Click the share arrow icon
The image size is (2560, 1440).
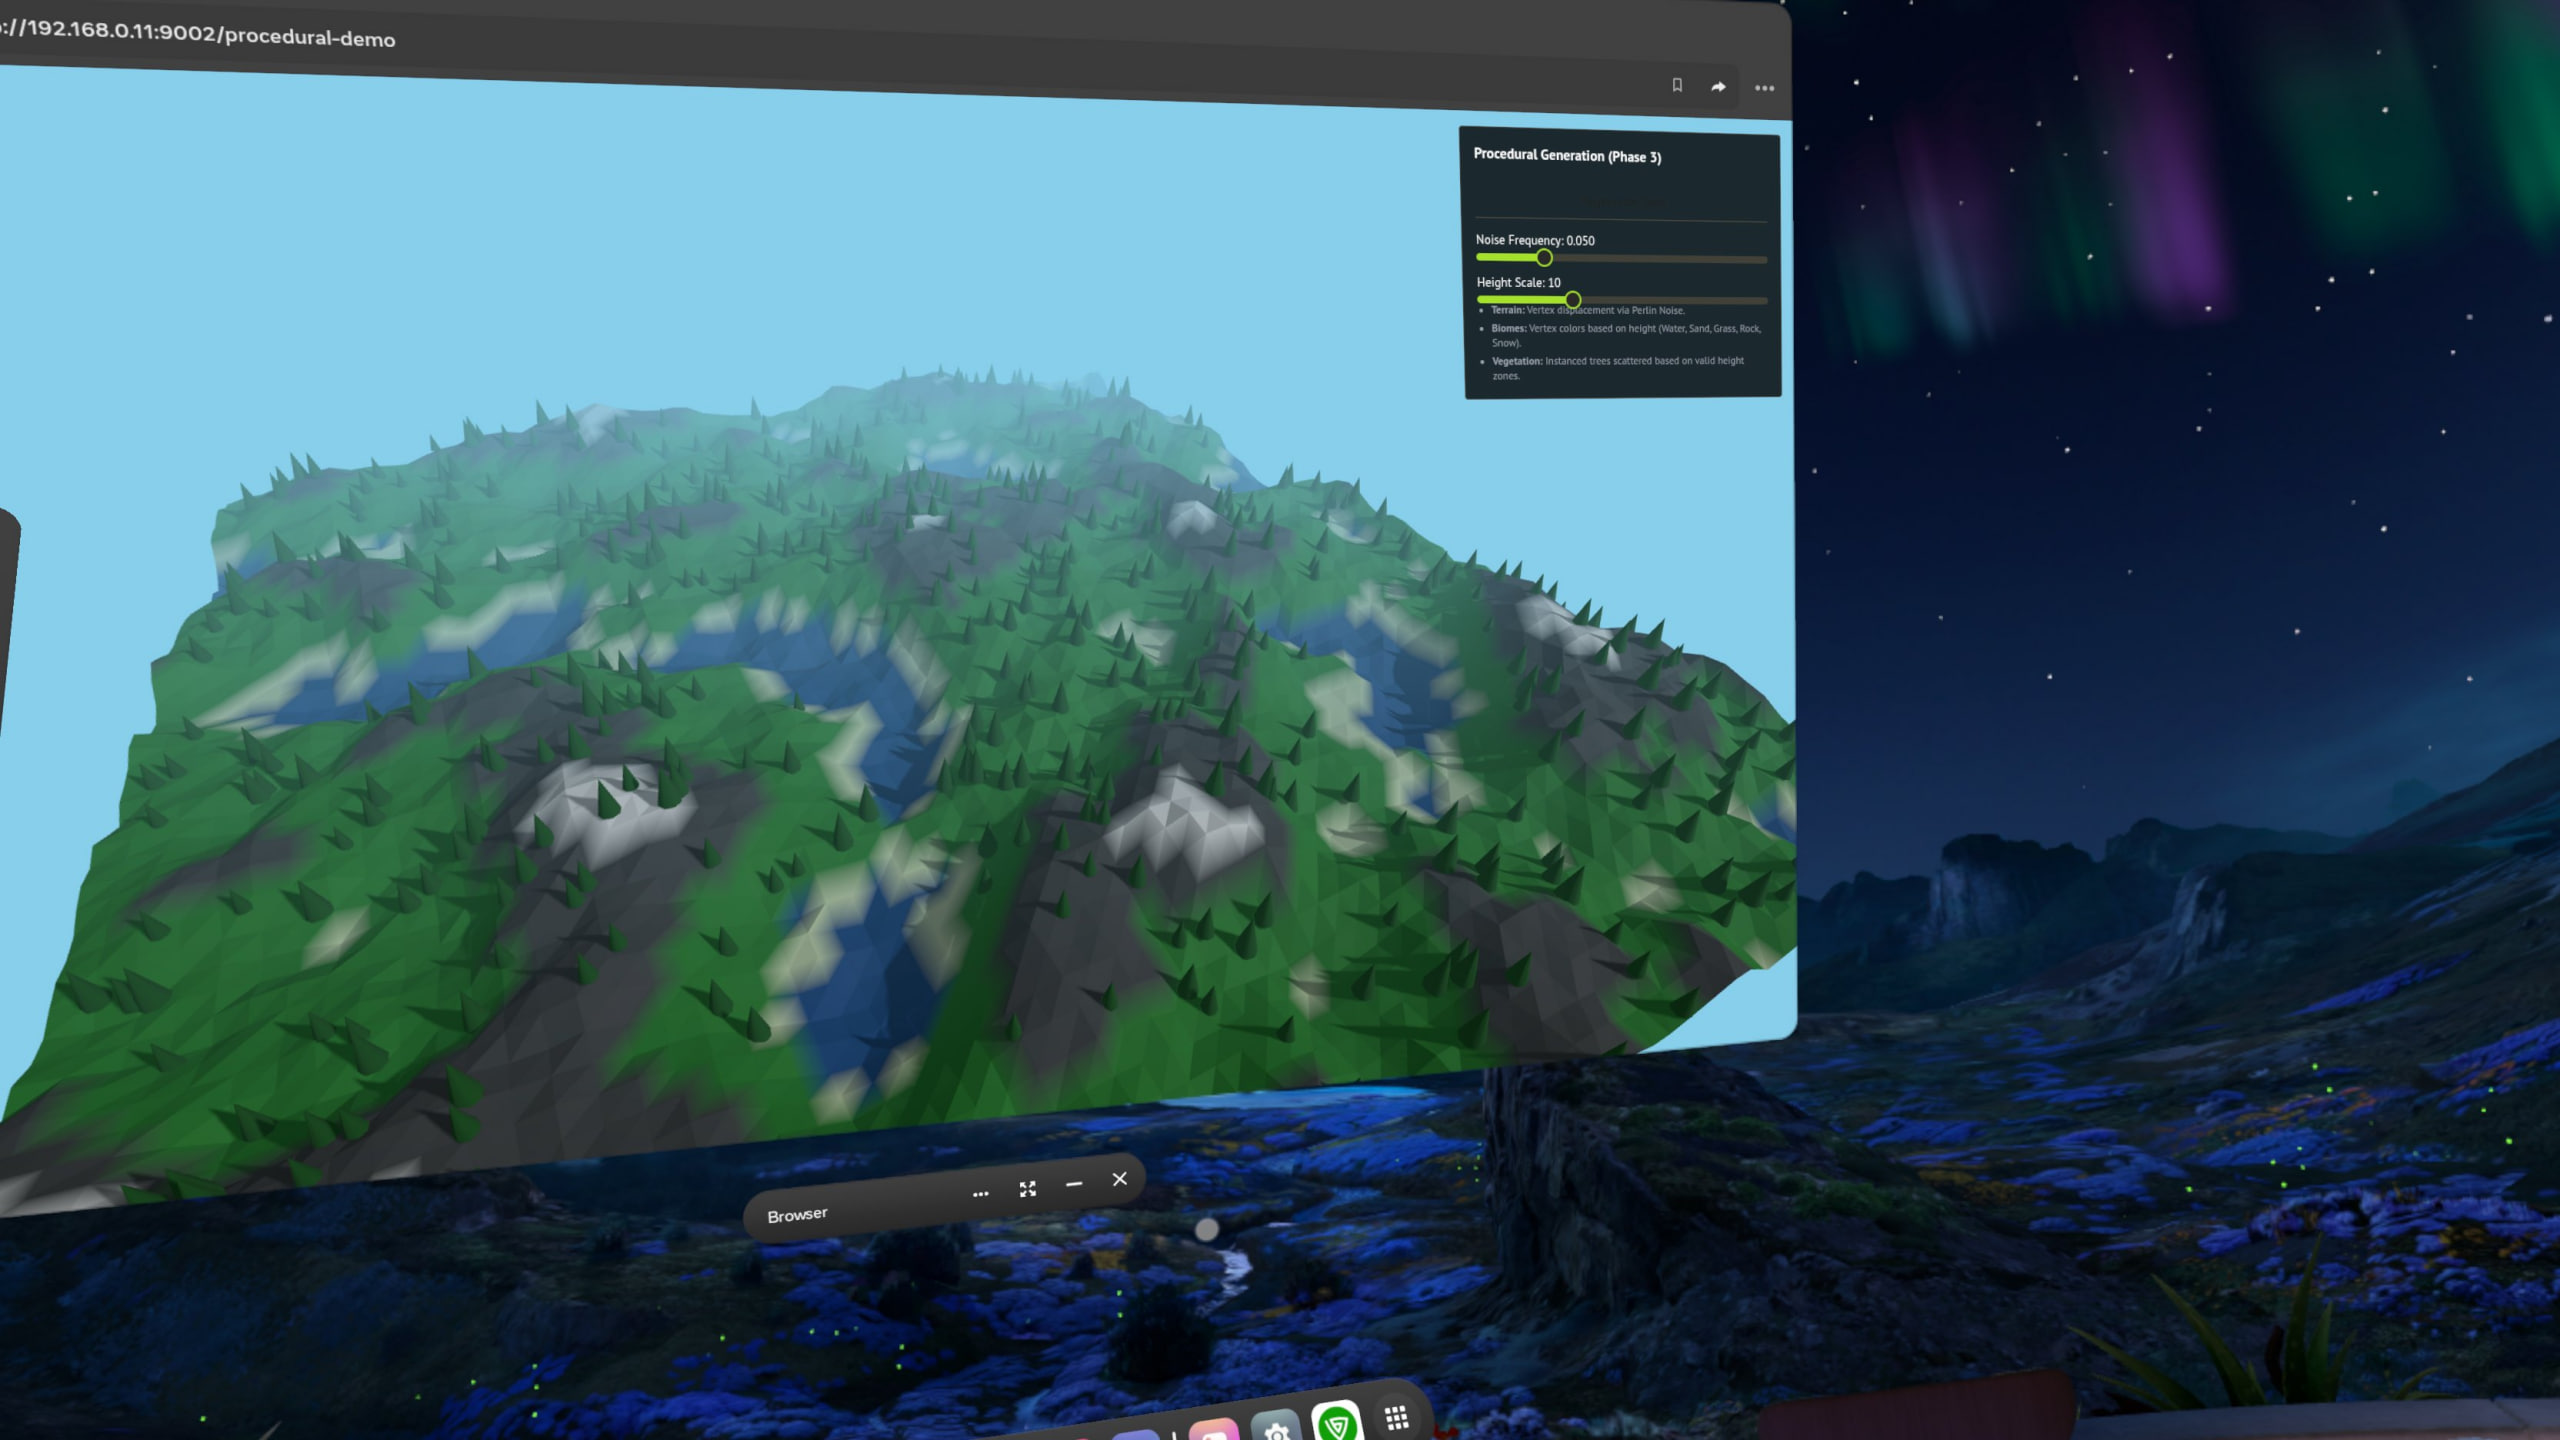pos(1718,87)
